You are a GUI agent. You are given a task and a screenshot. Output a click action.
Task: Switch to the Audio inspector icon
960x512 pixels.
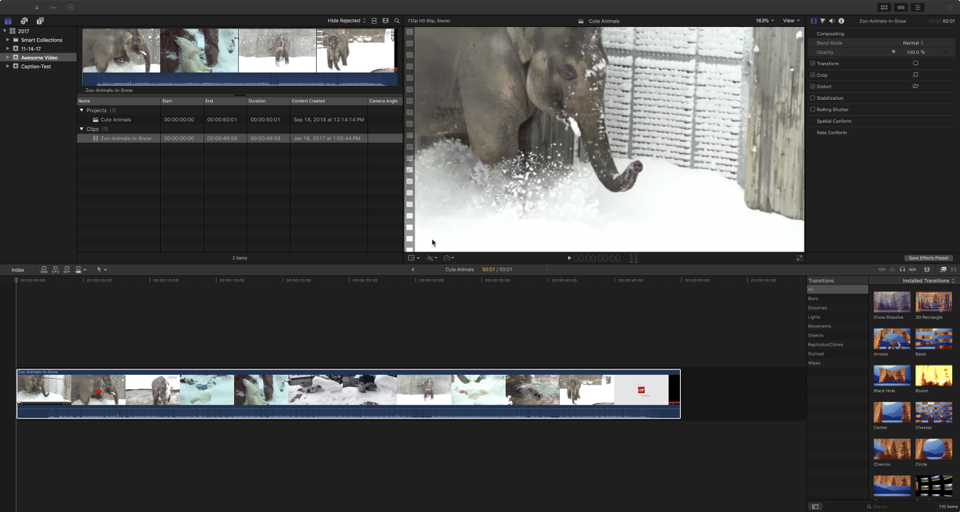click(831, 20)
